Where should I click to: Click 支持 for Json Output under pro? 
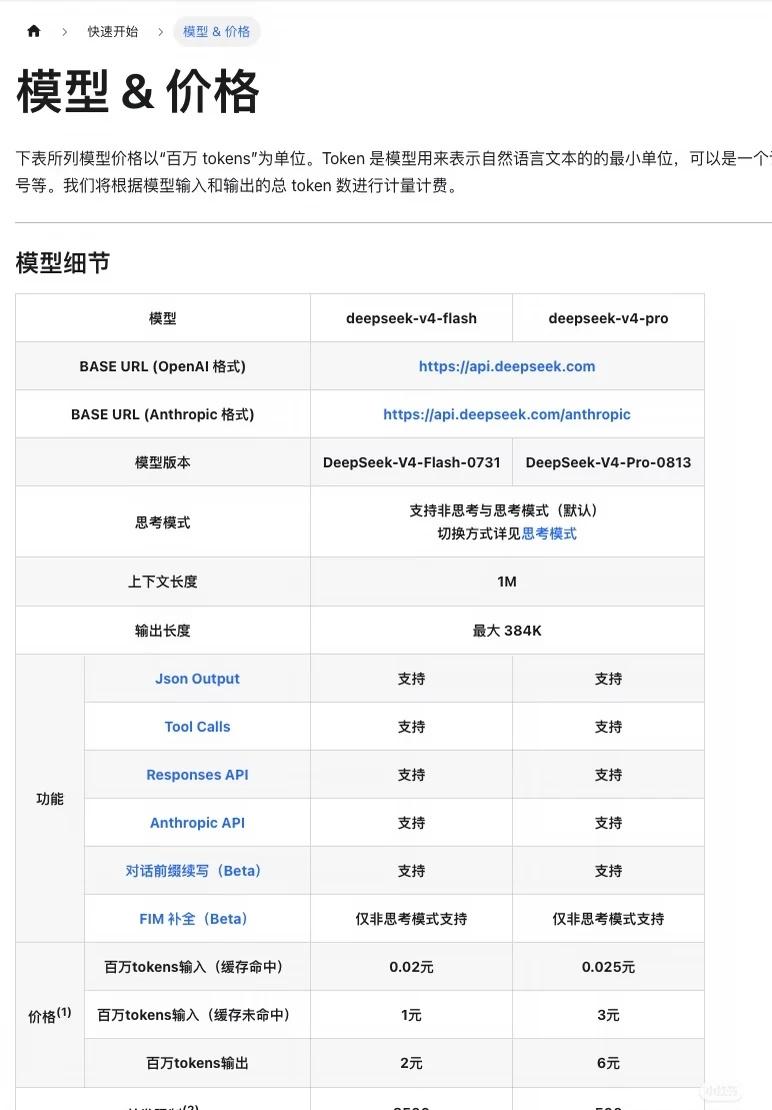click(x=609, y=678)
